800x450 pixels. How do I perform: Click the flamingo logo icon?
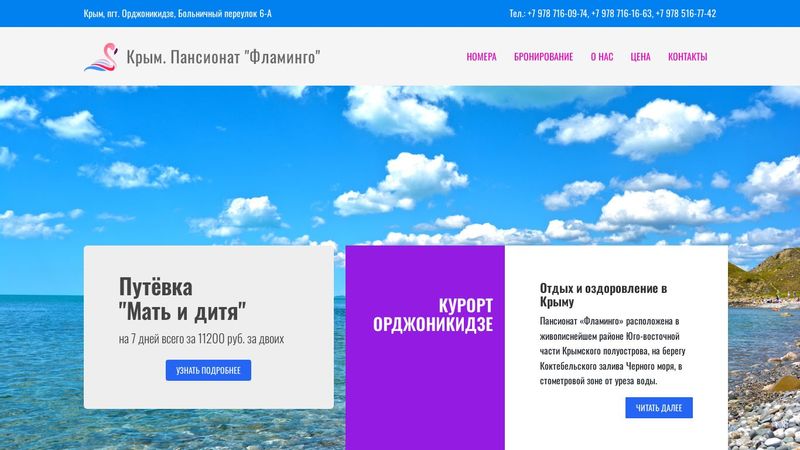tap(101, 57)
